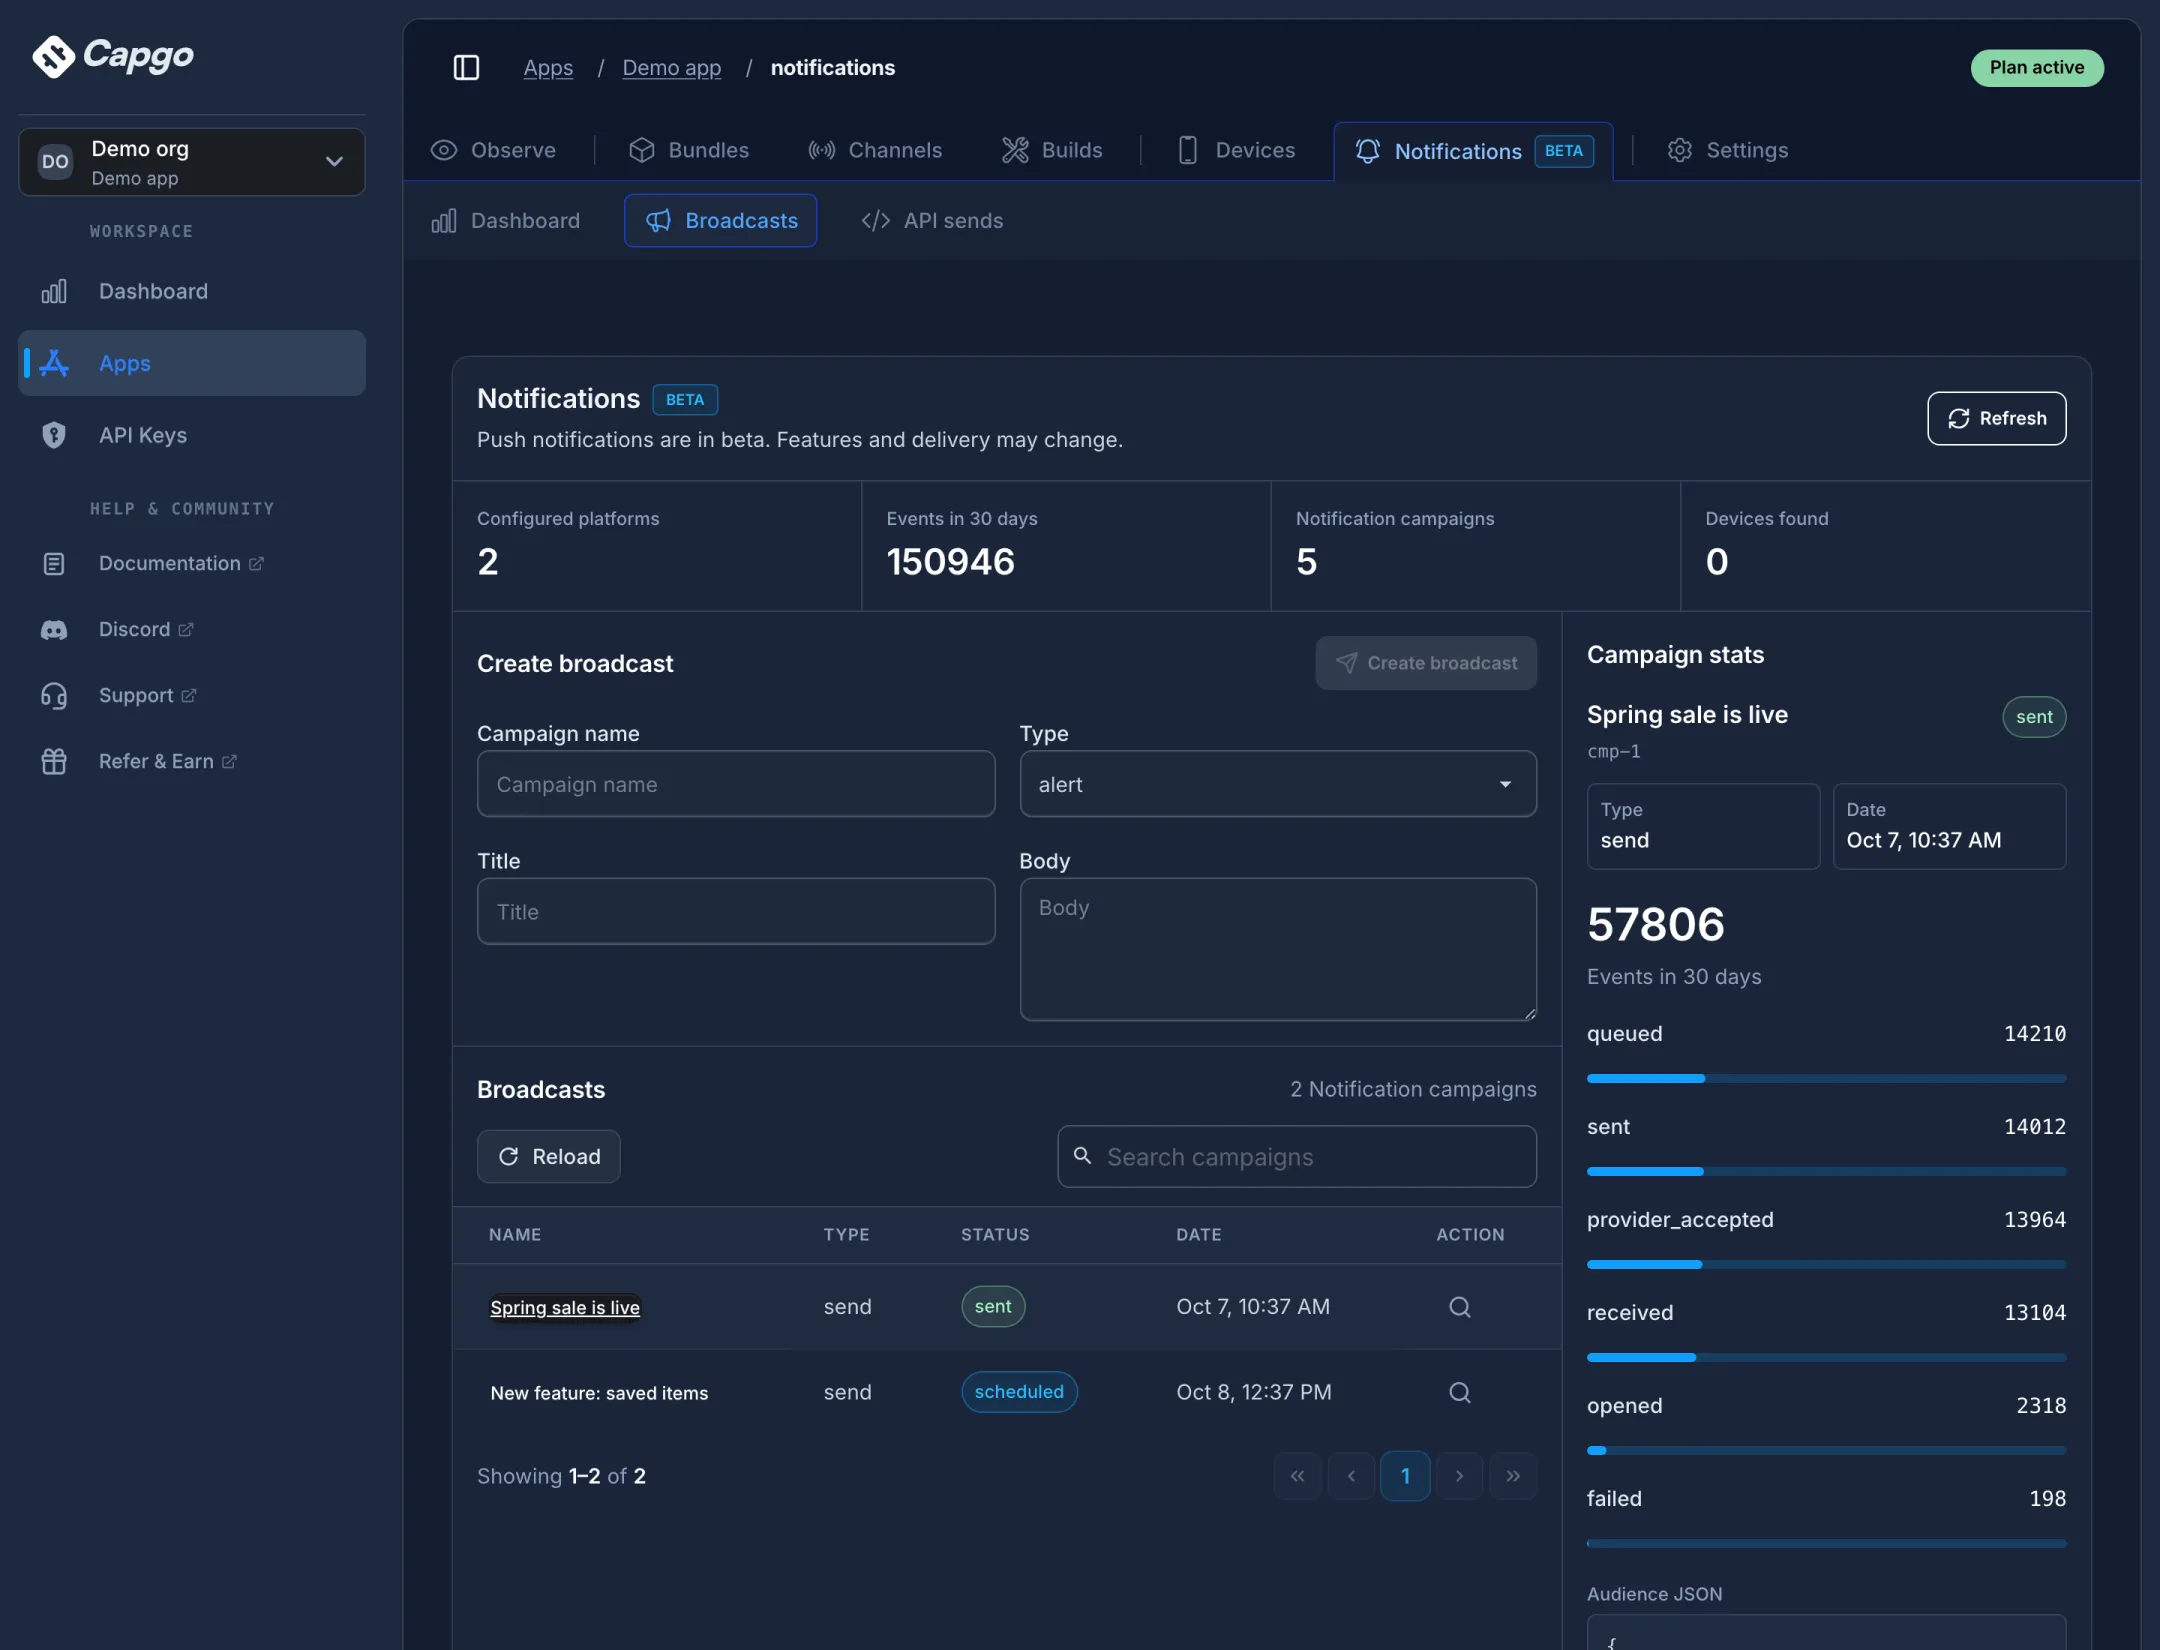Click the scheduled status badge
This screenshot has height=1650, width=2160.
click(1019, 1392)
